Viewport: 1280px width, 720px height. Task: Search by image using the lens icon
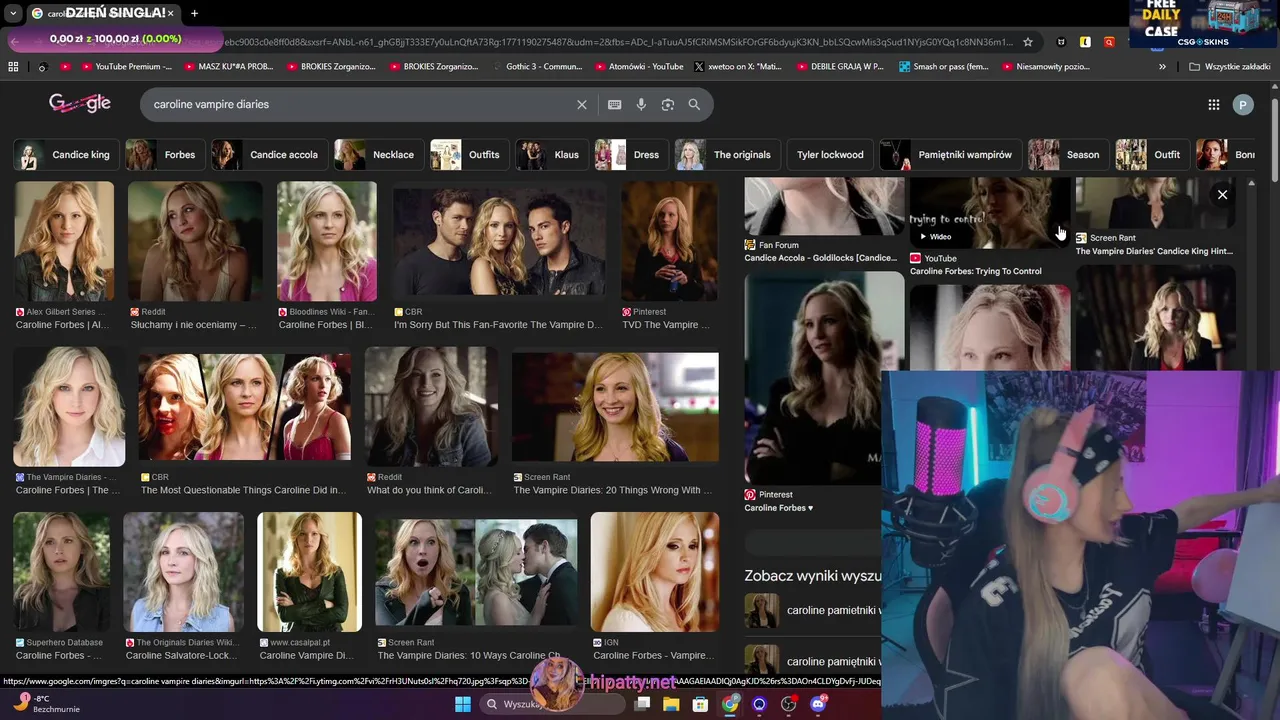click(x=668, y=104)
